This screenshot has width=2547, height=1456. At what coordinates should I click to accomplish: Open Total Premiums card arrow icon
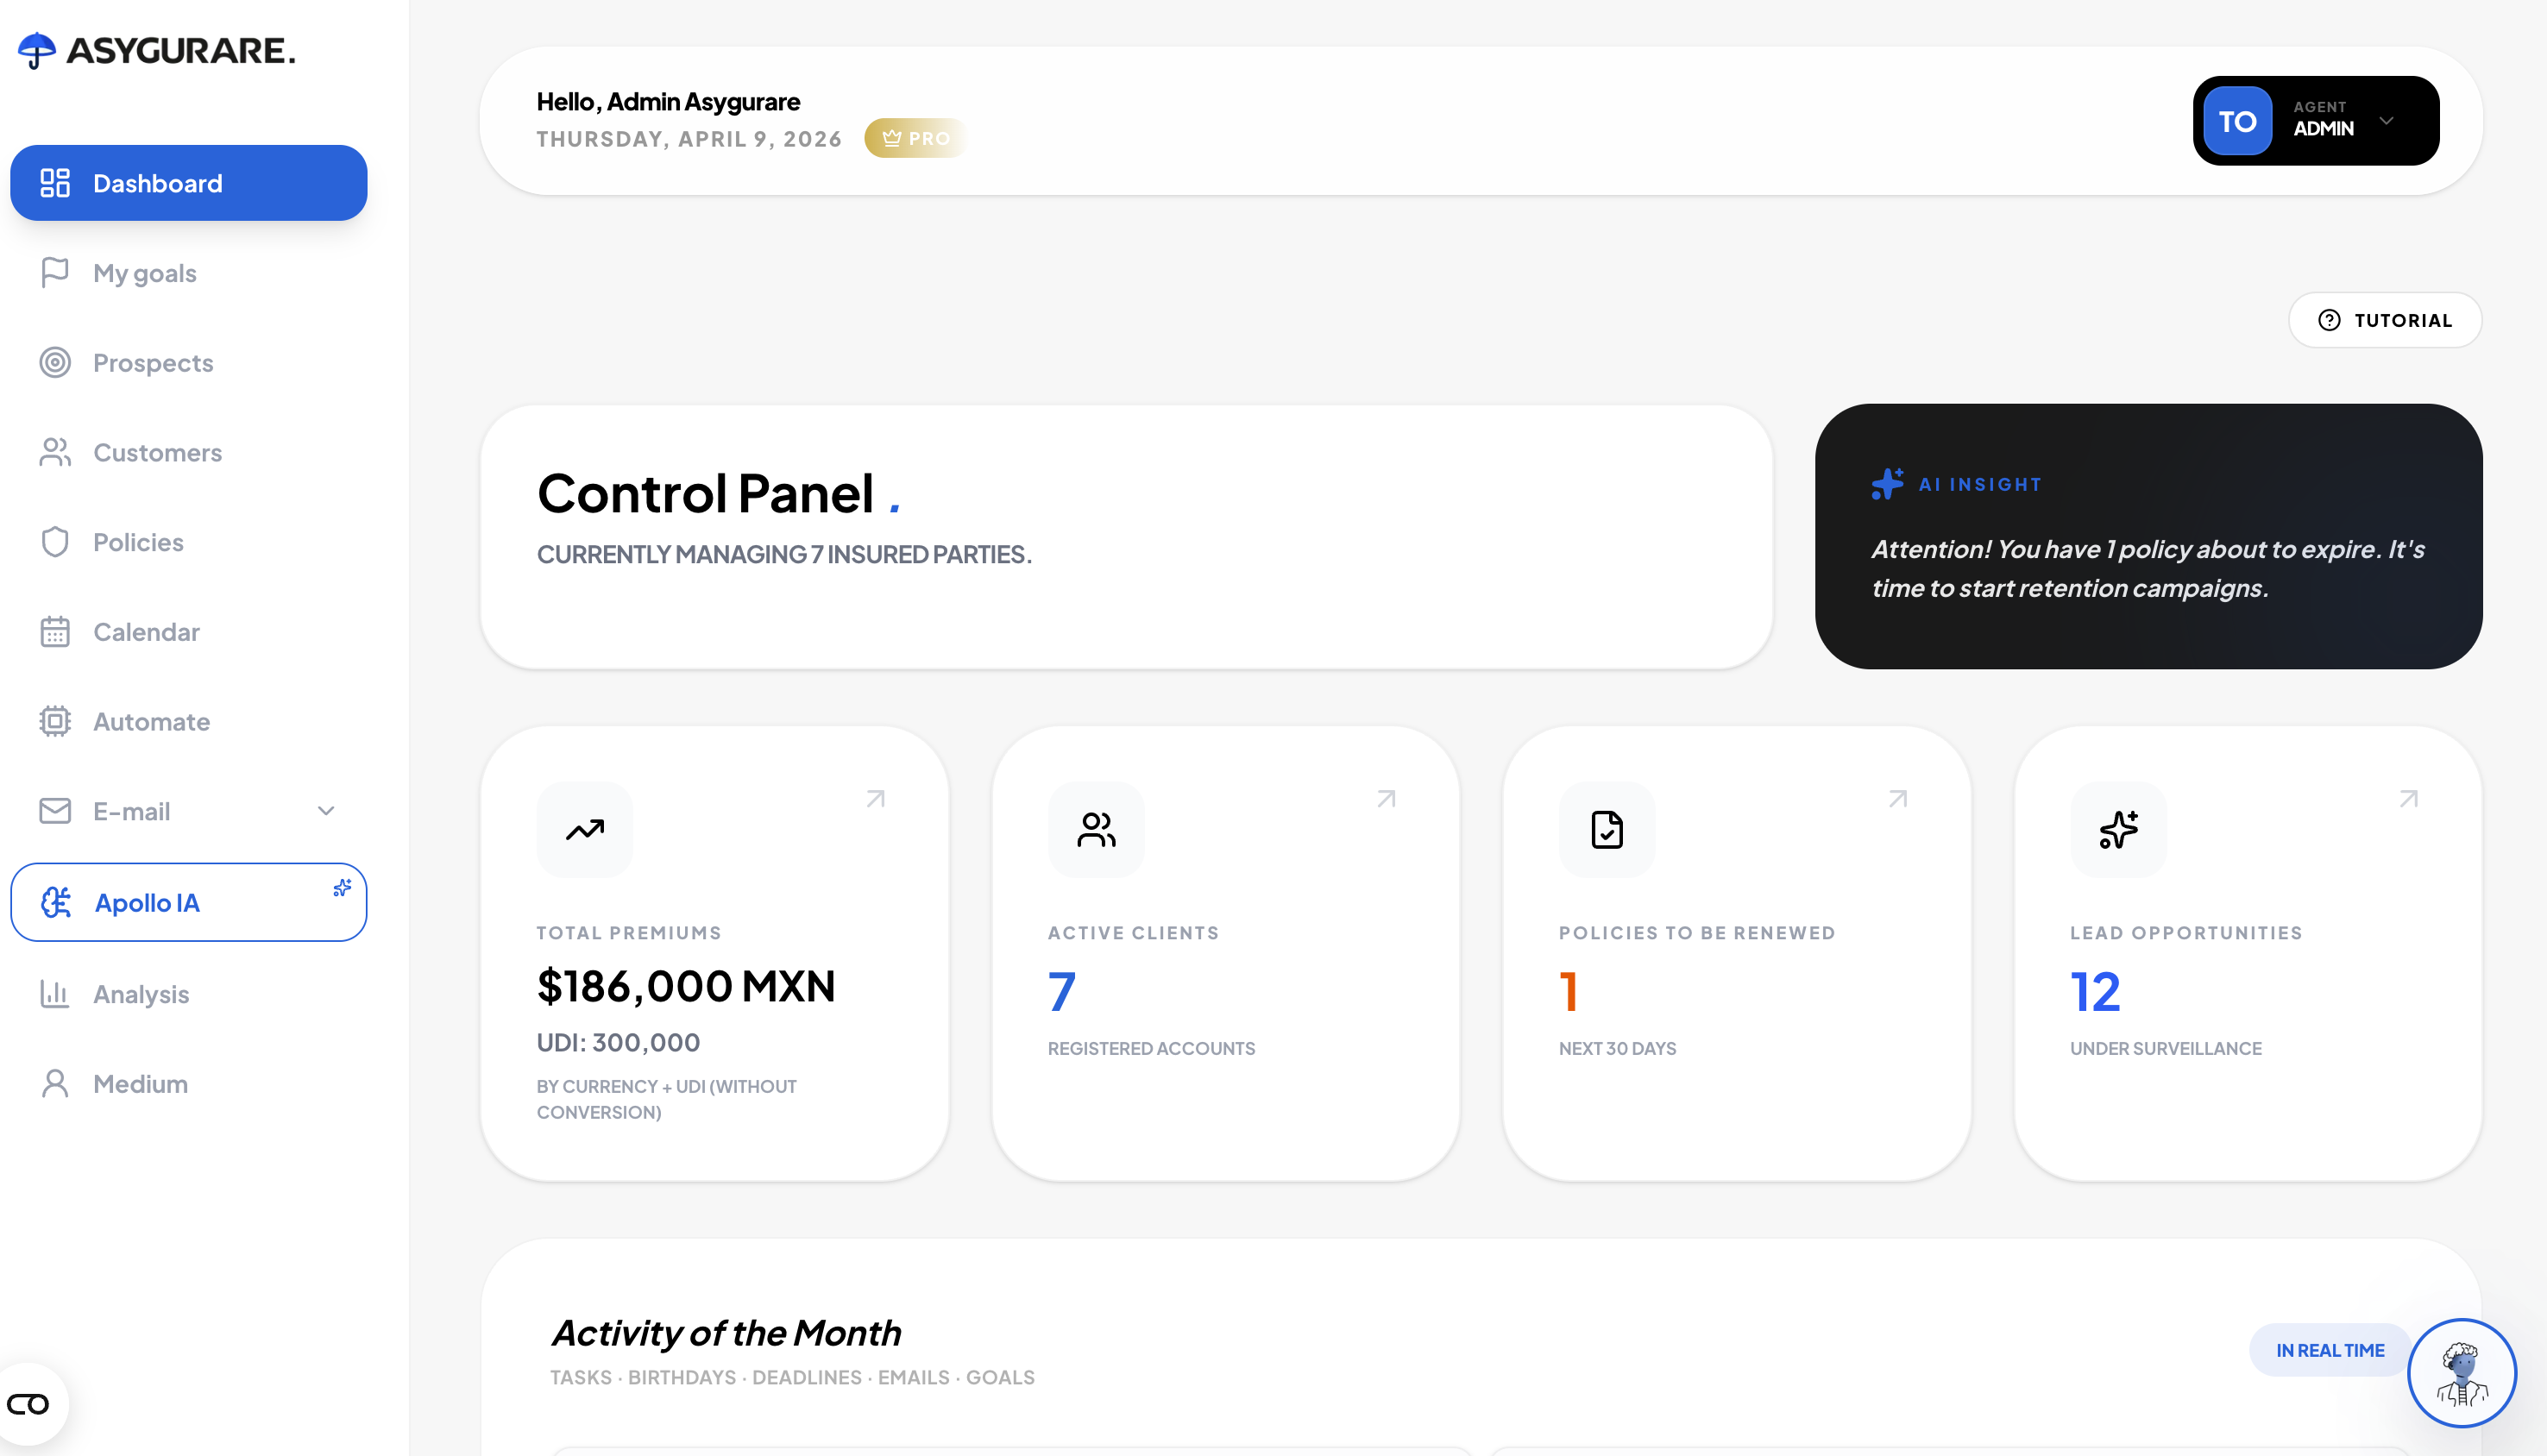(x=875, y=799)
